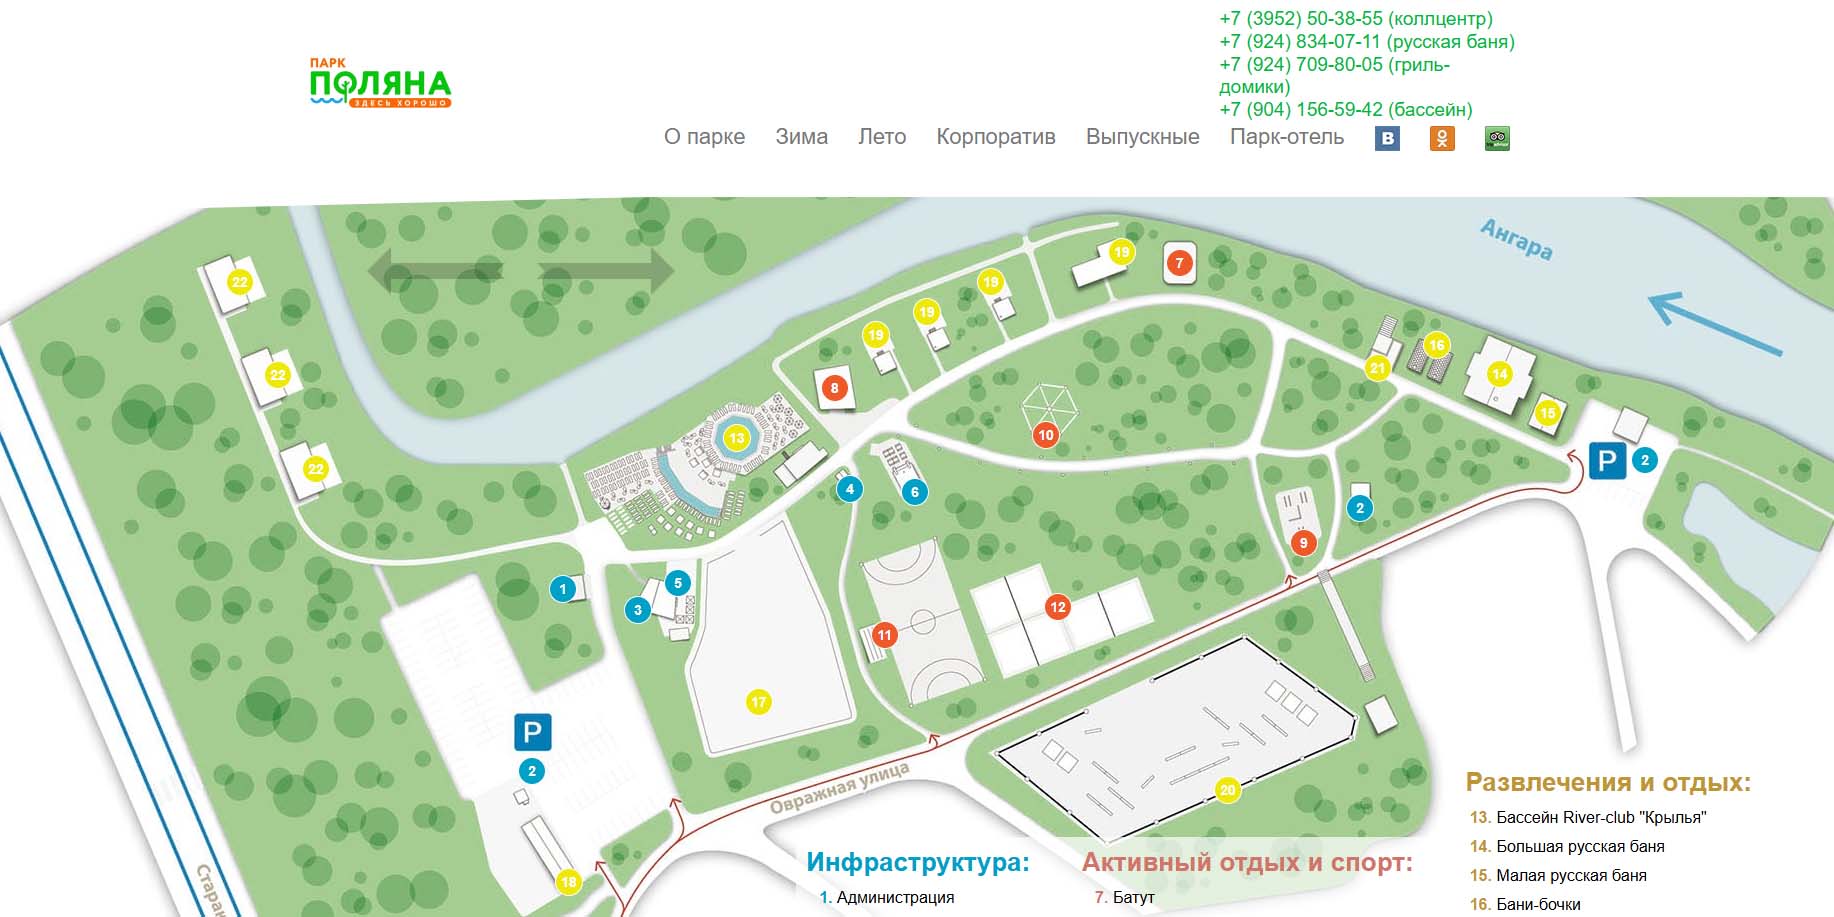
Task: Select yellow map marker 20
Action: [1228, 790]
